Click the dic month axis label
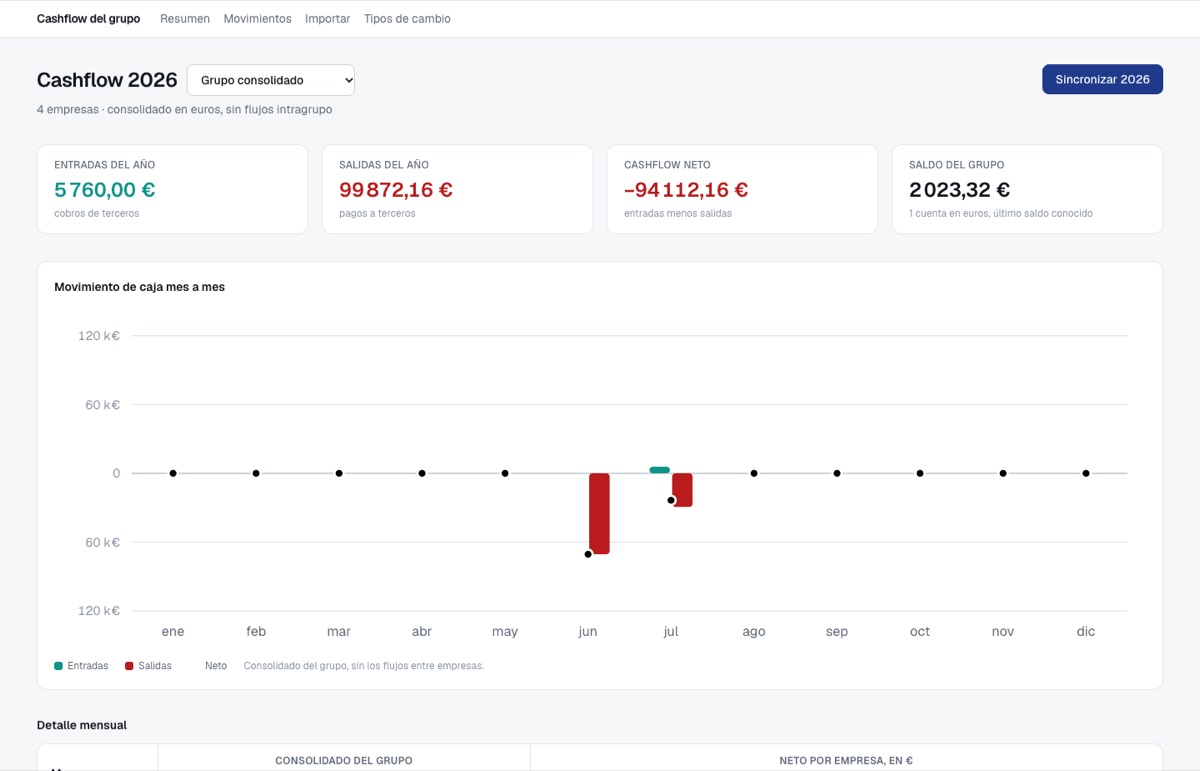Image resolution: width=1200 pixels, height=771 pixels. (x=1086, y=631)
